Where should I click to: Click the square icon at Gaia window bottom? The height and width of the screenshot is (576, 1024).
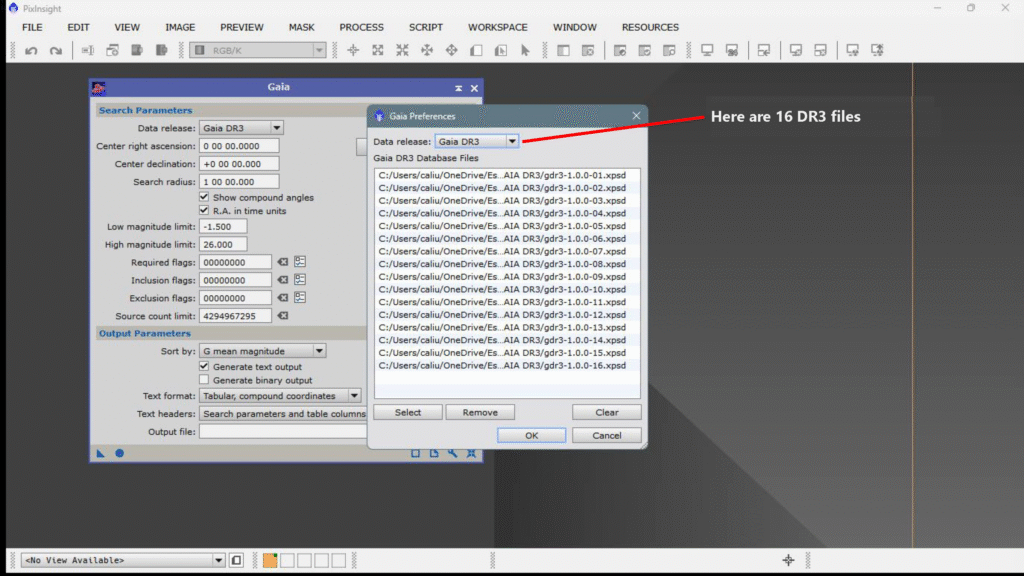(415, 453)
